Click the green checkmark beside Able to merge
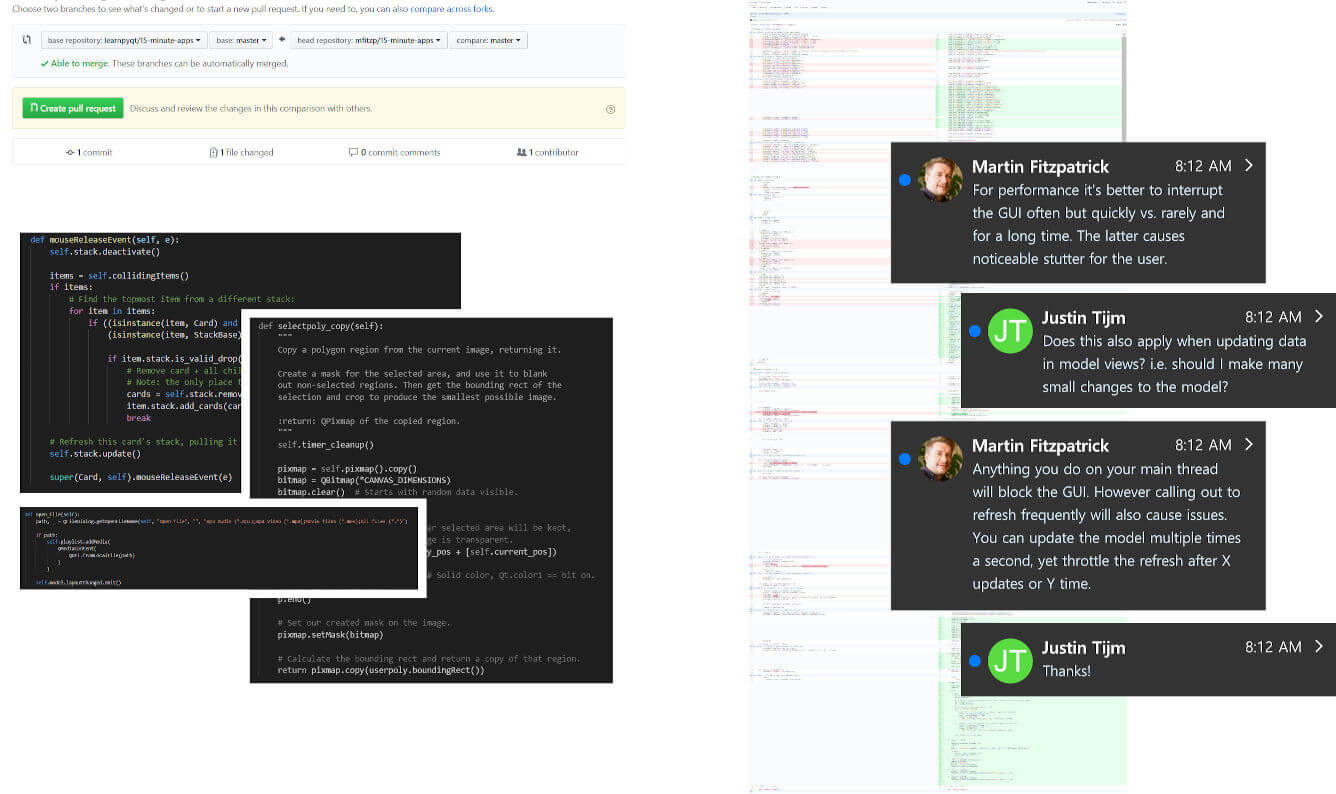 pos(44,63)
